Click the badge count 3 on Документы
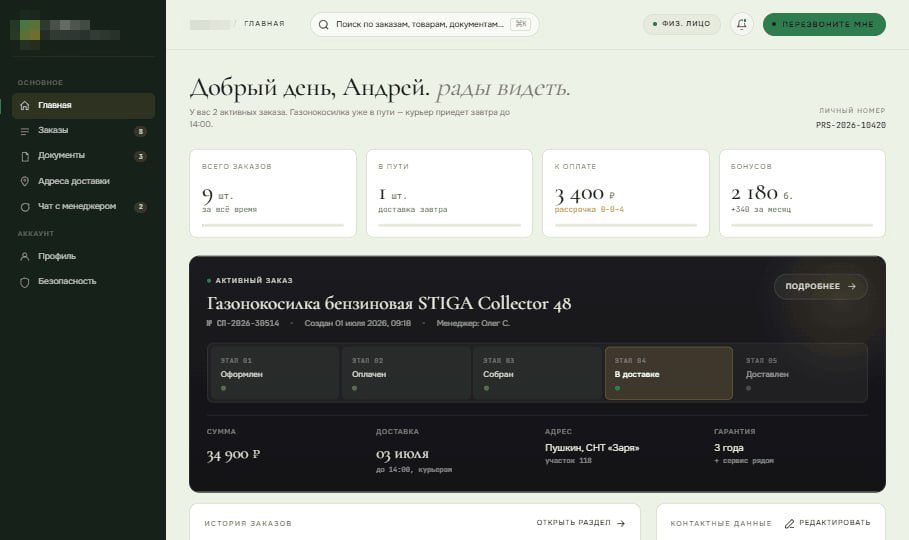 coord(140,157)
